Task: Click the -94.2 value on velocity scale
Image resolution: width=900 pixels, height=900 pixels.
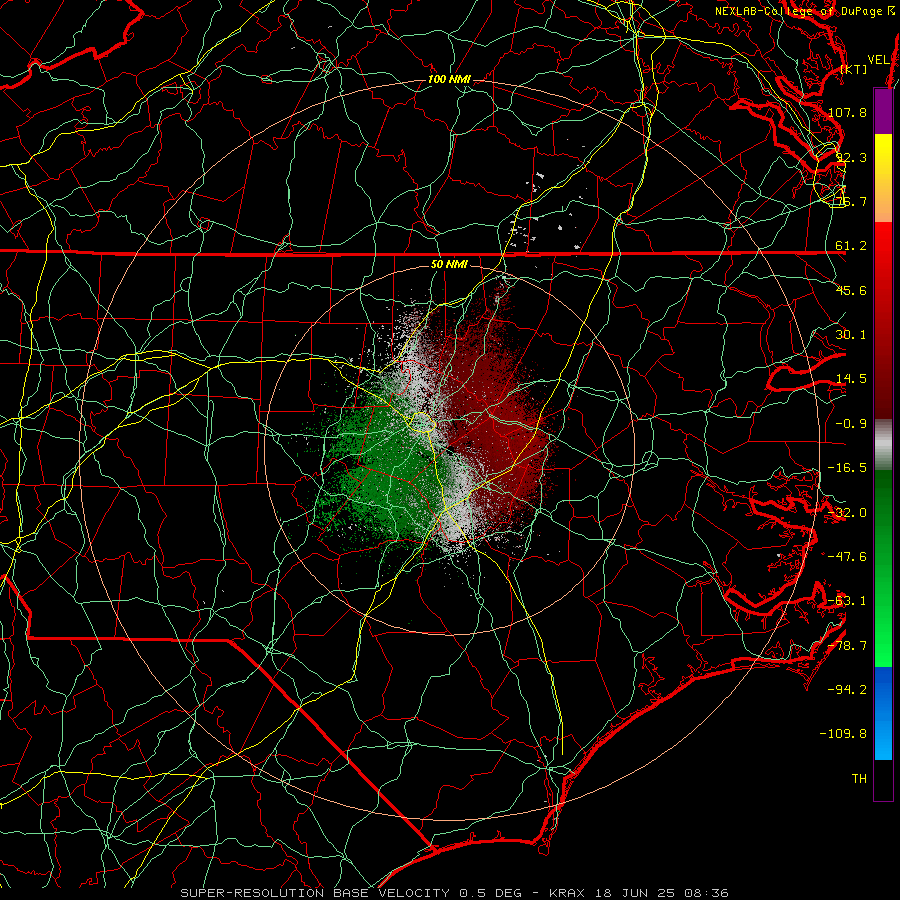Action: click(x=847, y=690)
